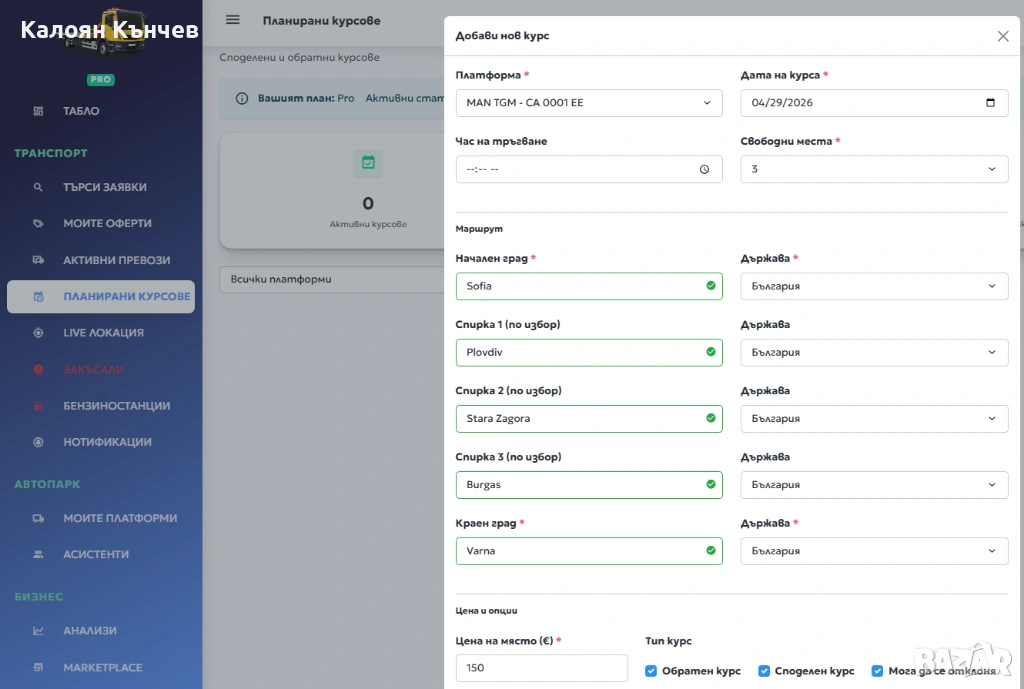Image resolution: width=1024 pixels, height=689 pixels.
Task: Click the green checkmark in Sofia field
Action: pyautogui.click(x=711, y=286)
